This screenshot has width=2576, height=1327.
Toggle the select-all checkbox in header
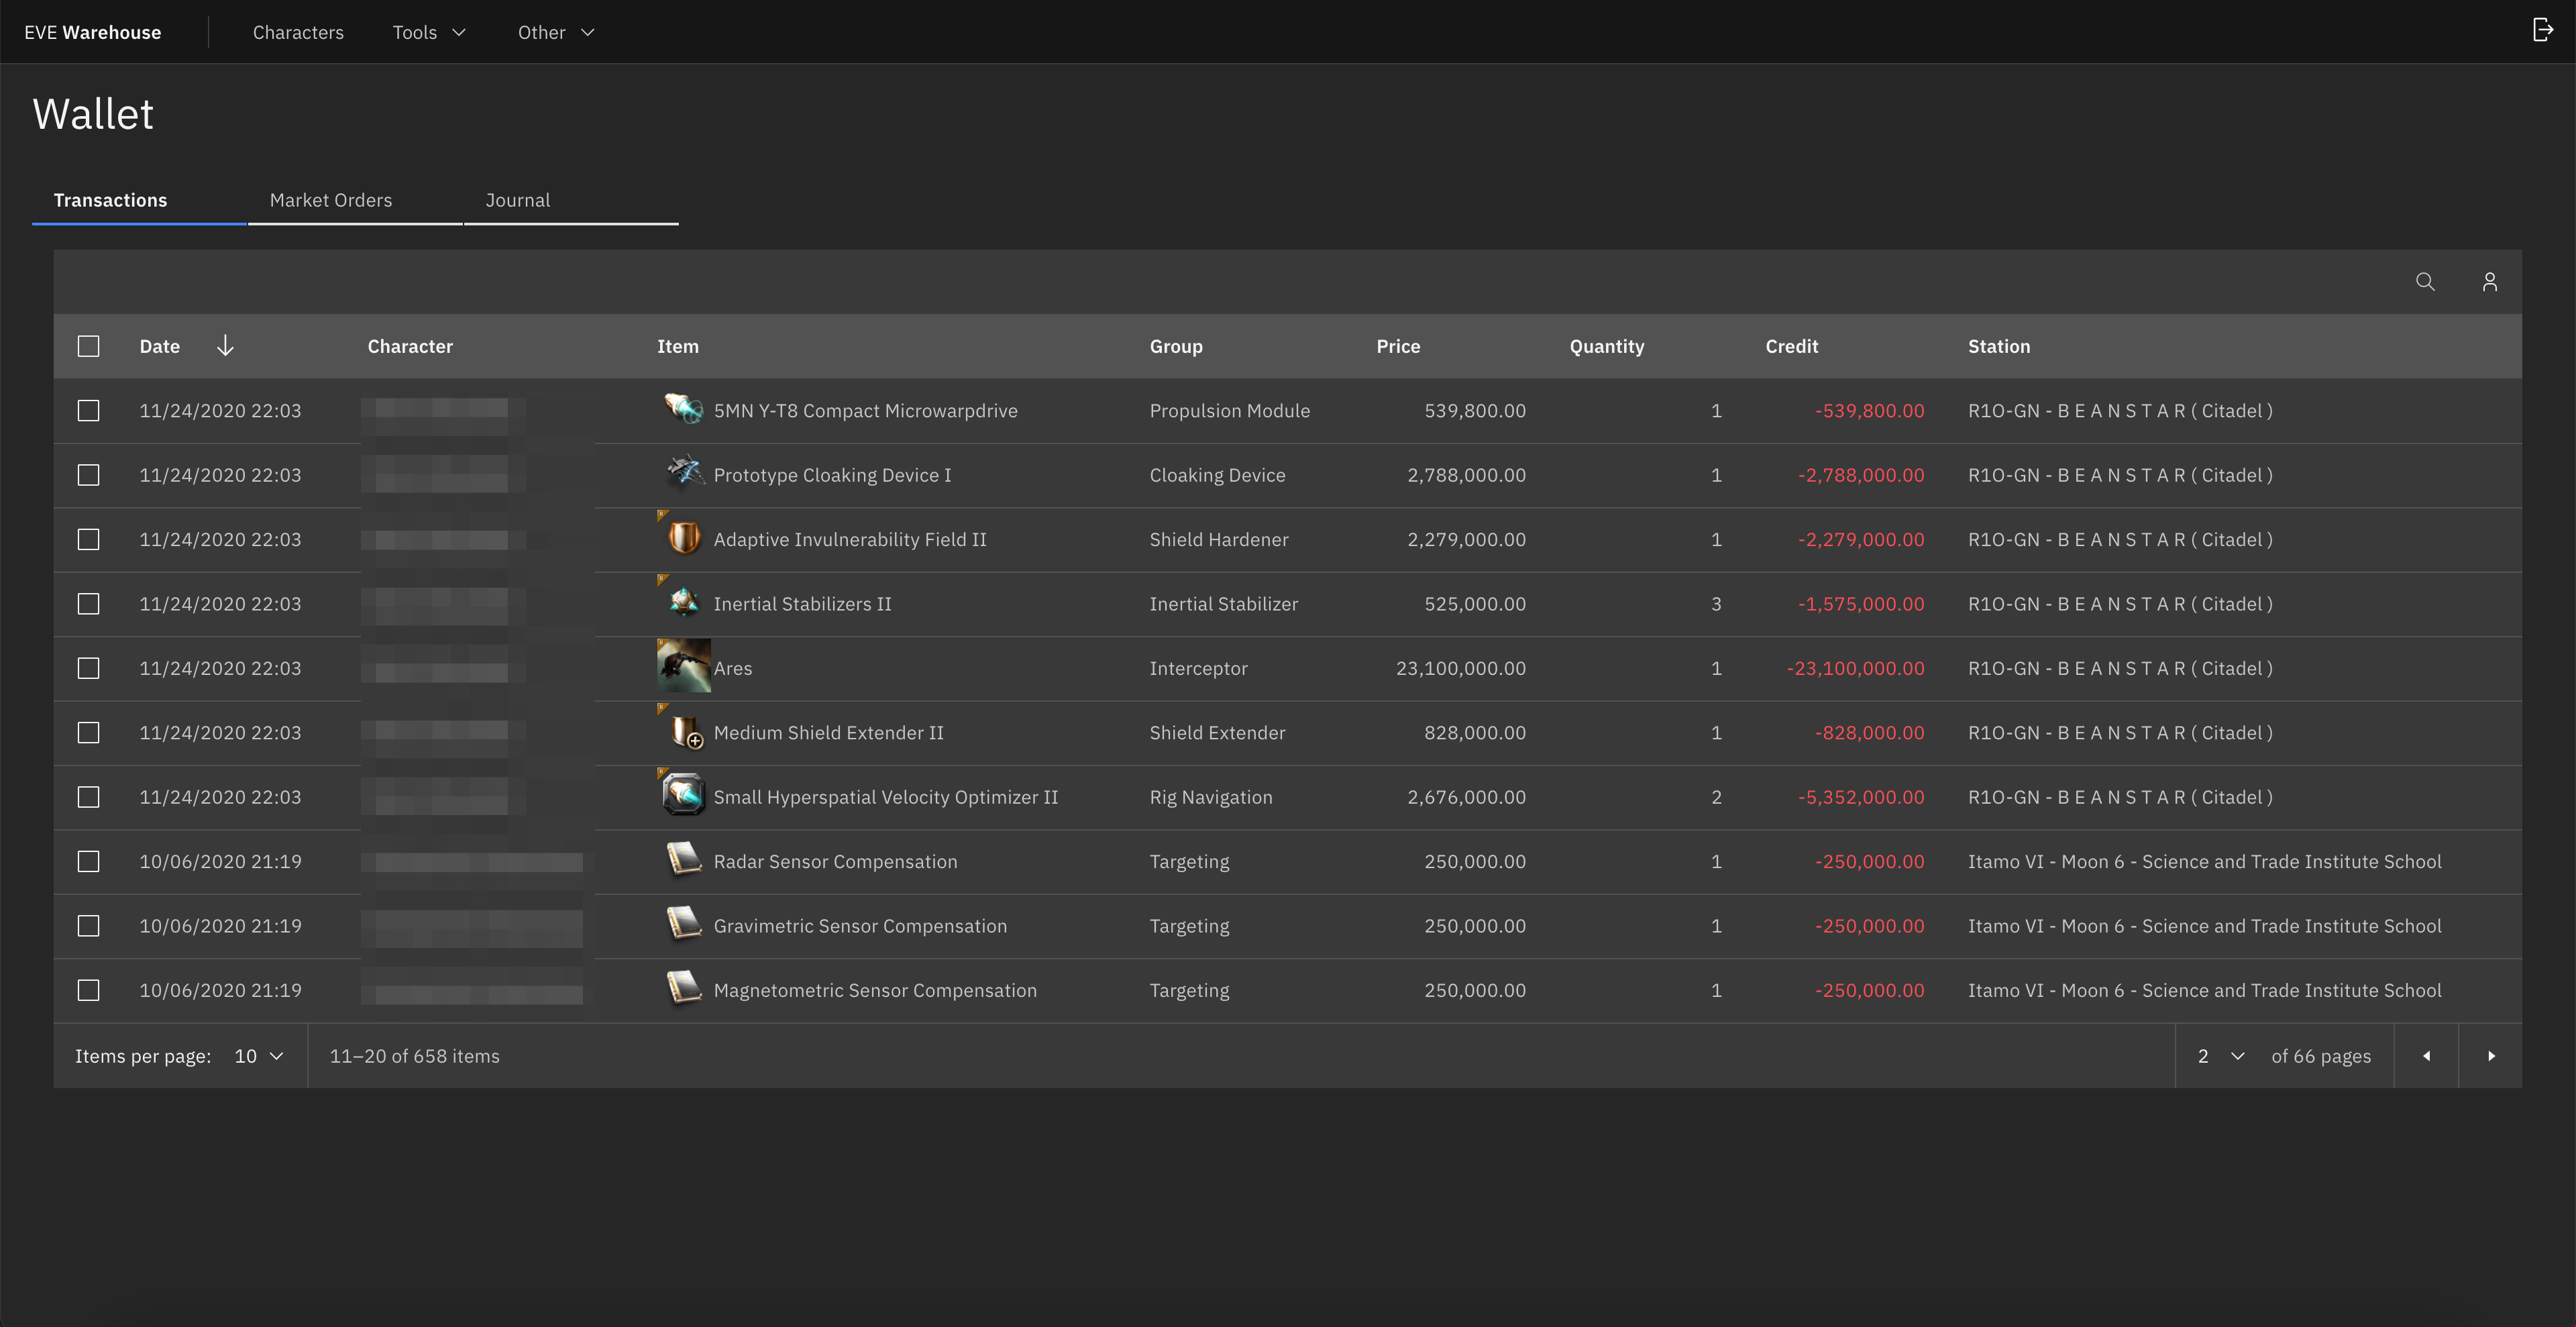[89, 346]
